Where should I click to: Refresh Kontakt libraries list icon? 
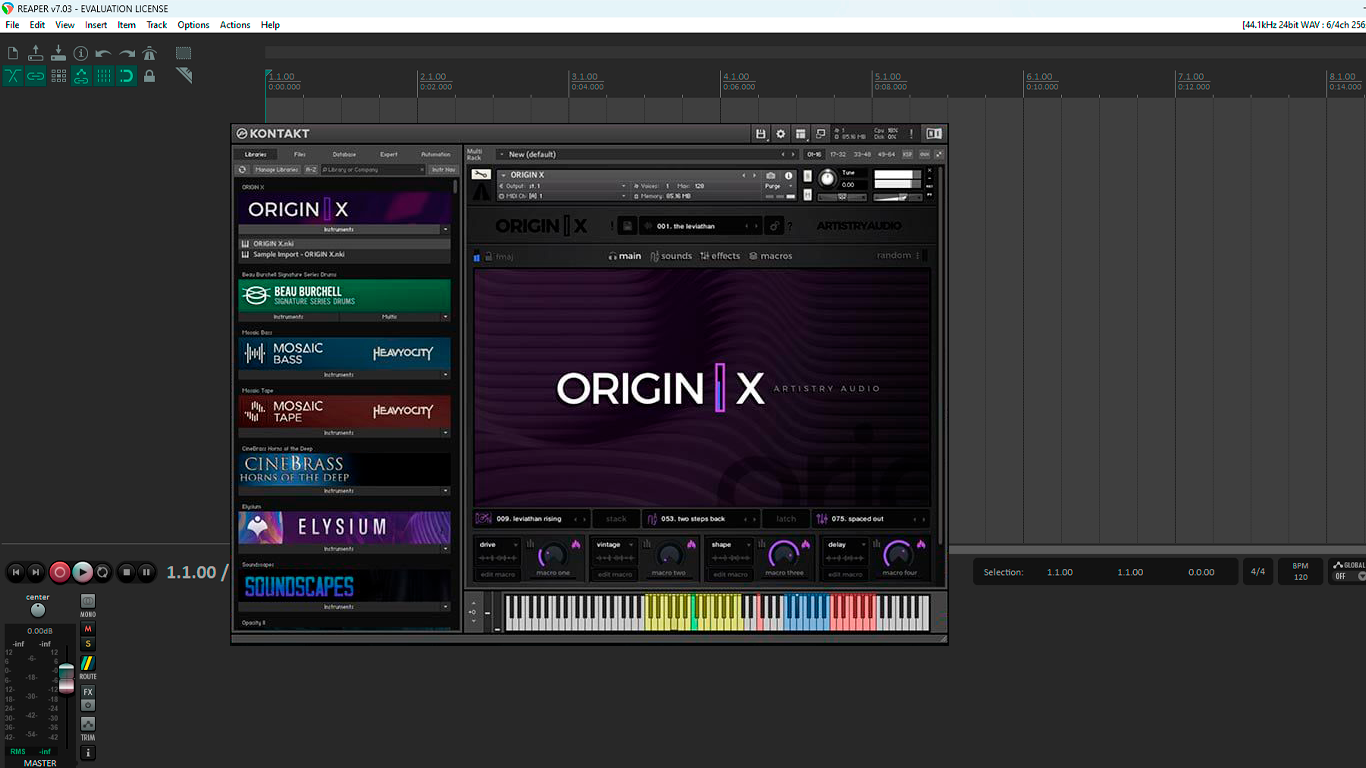[243, 170]
